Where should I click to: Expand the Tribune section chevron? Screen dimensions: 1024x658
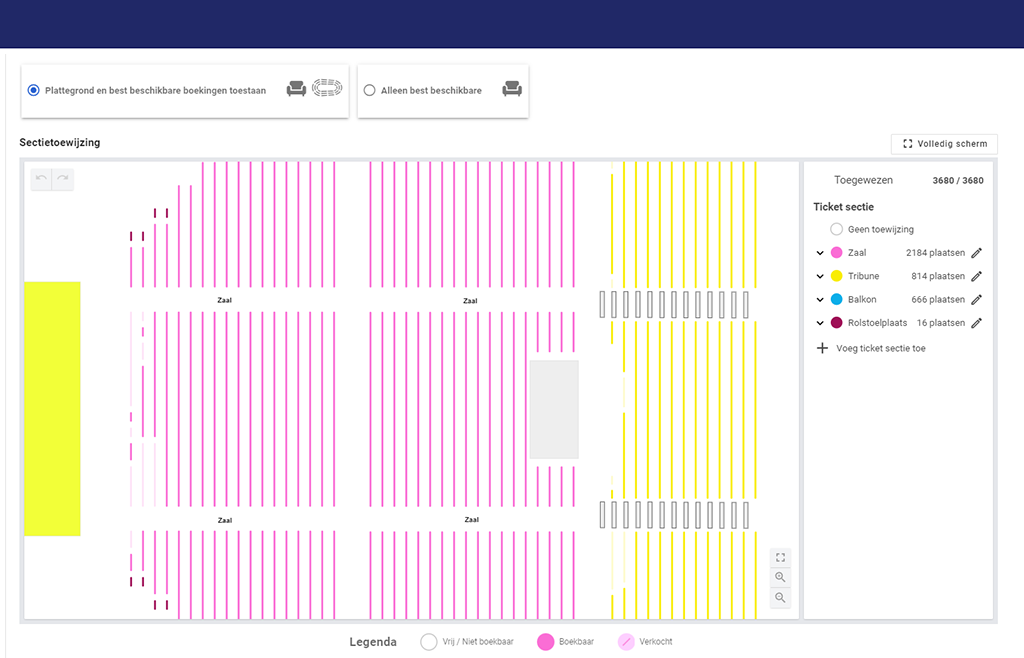[820, 276]
